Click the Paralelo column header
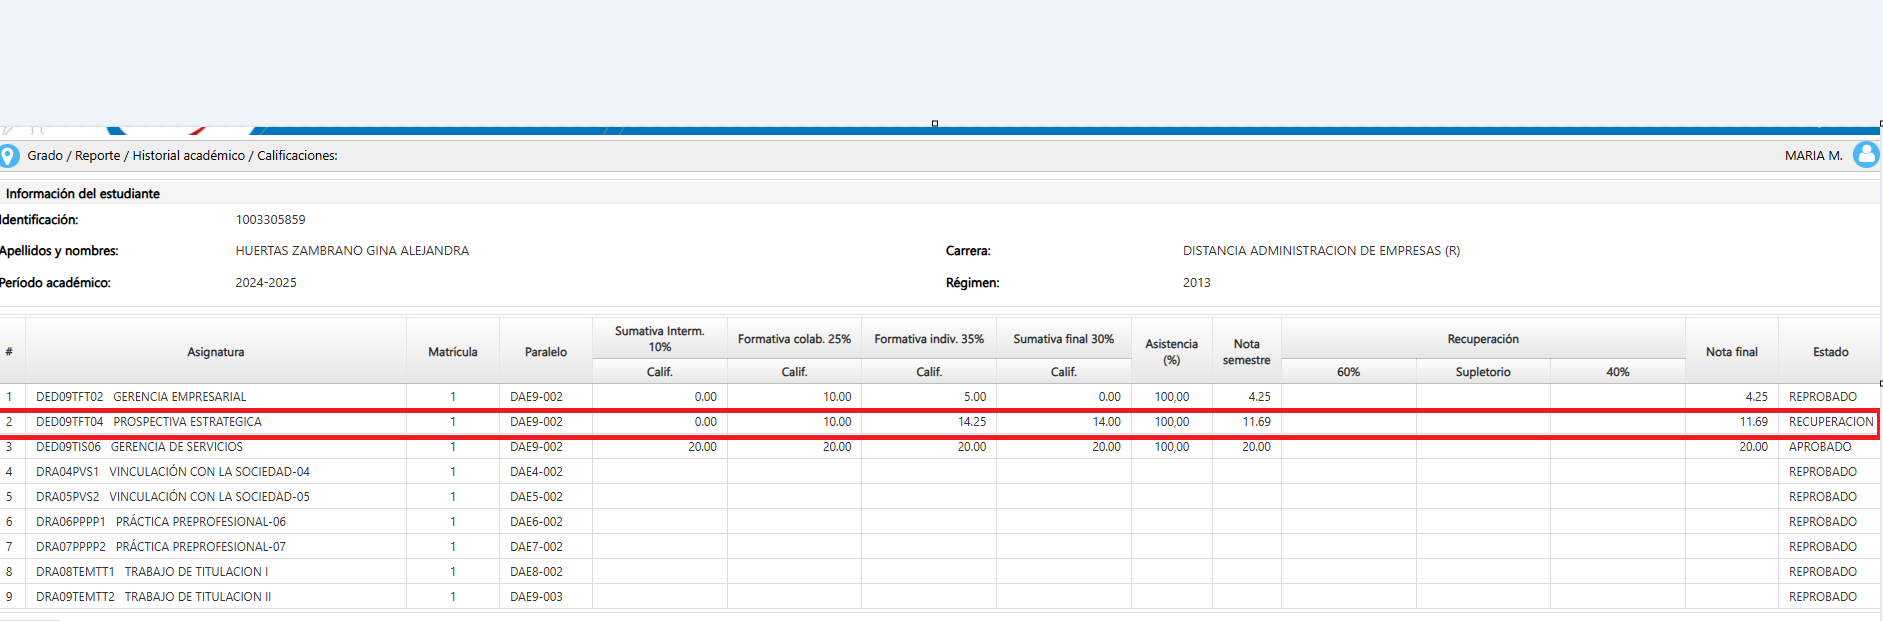 (546, 352)
